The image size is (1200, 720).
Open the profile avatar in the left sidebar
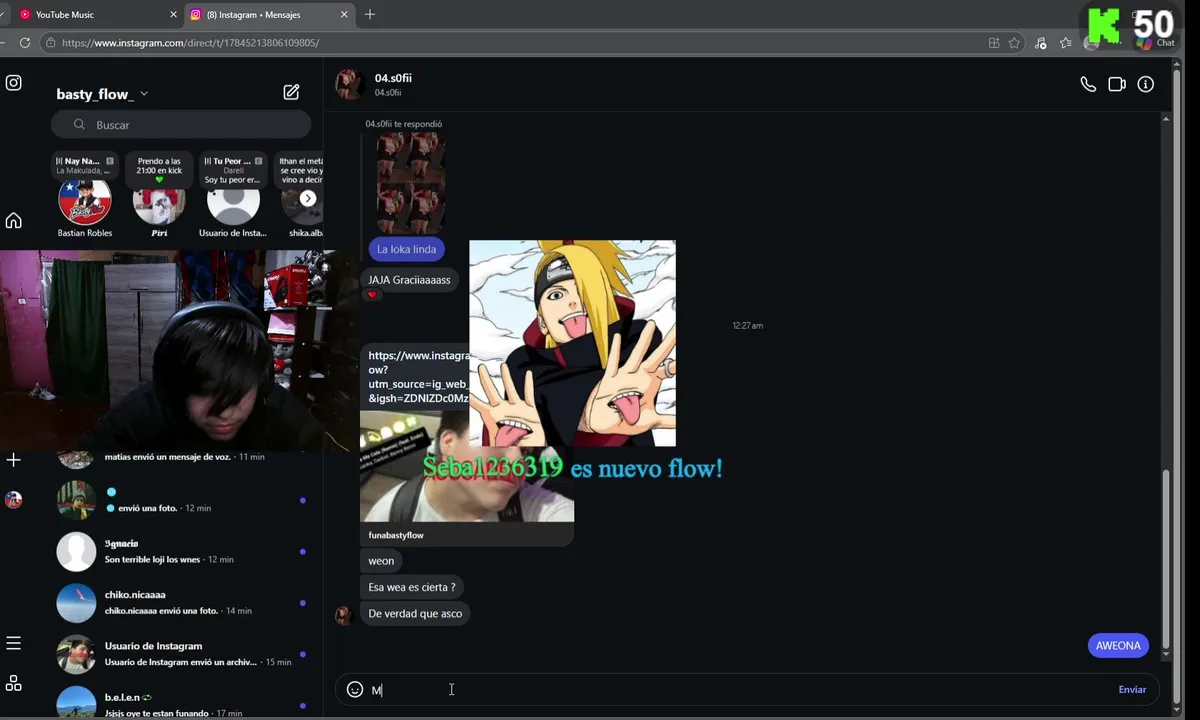(x=14, y=500)
